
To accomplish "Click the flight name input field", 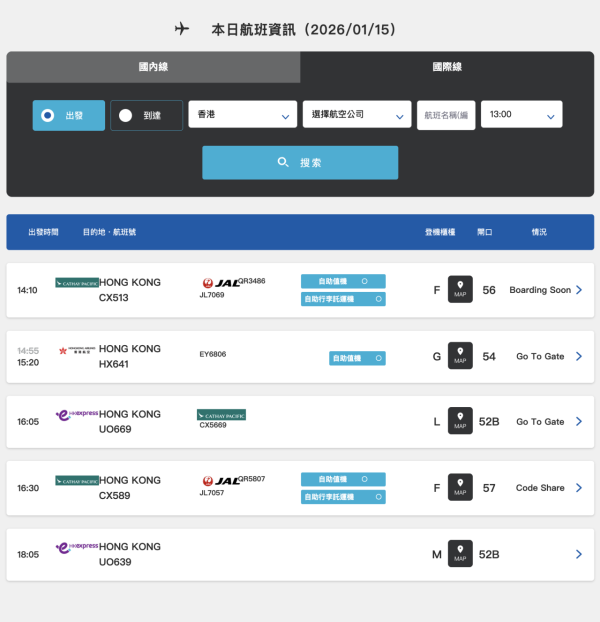I will coord(446,115).
